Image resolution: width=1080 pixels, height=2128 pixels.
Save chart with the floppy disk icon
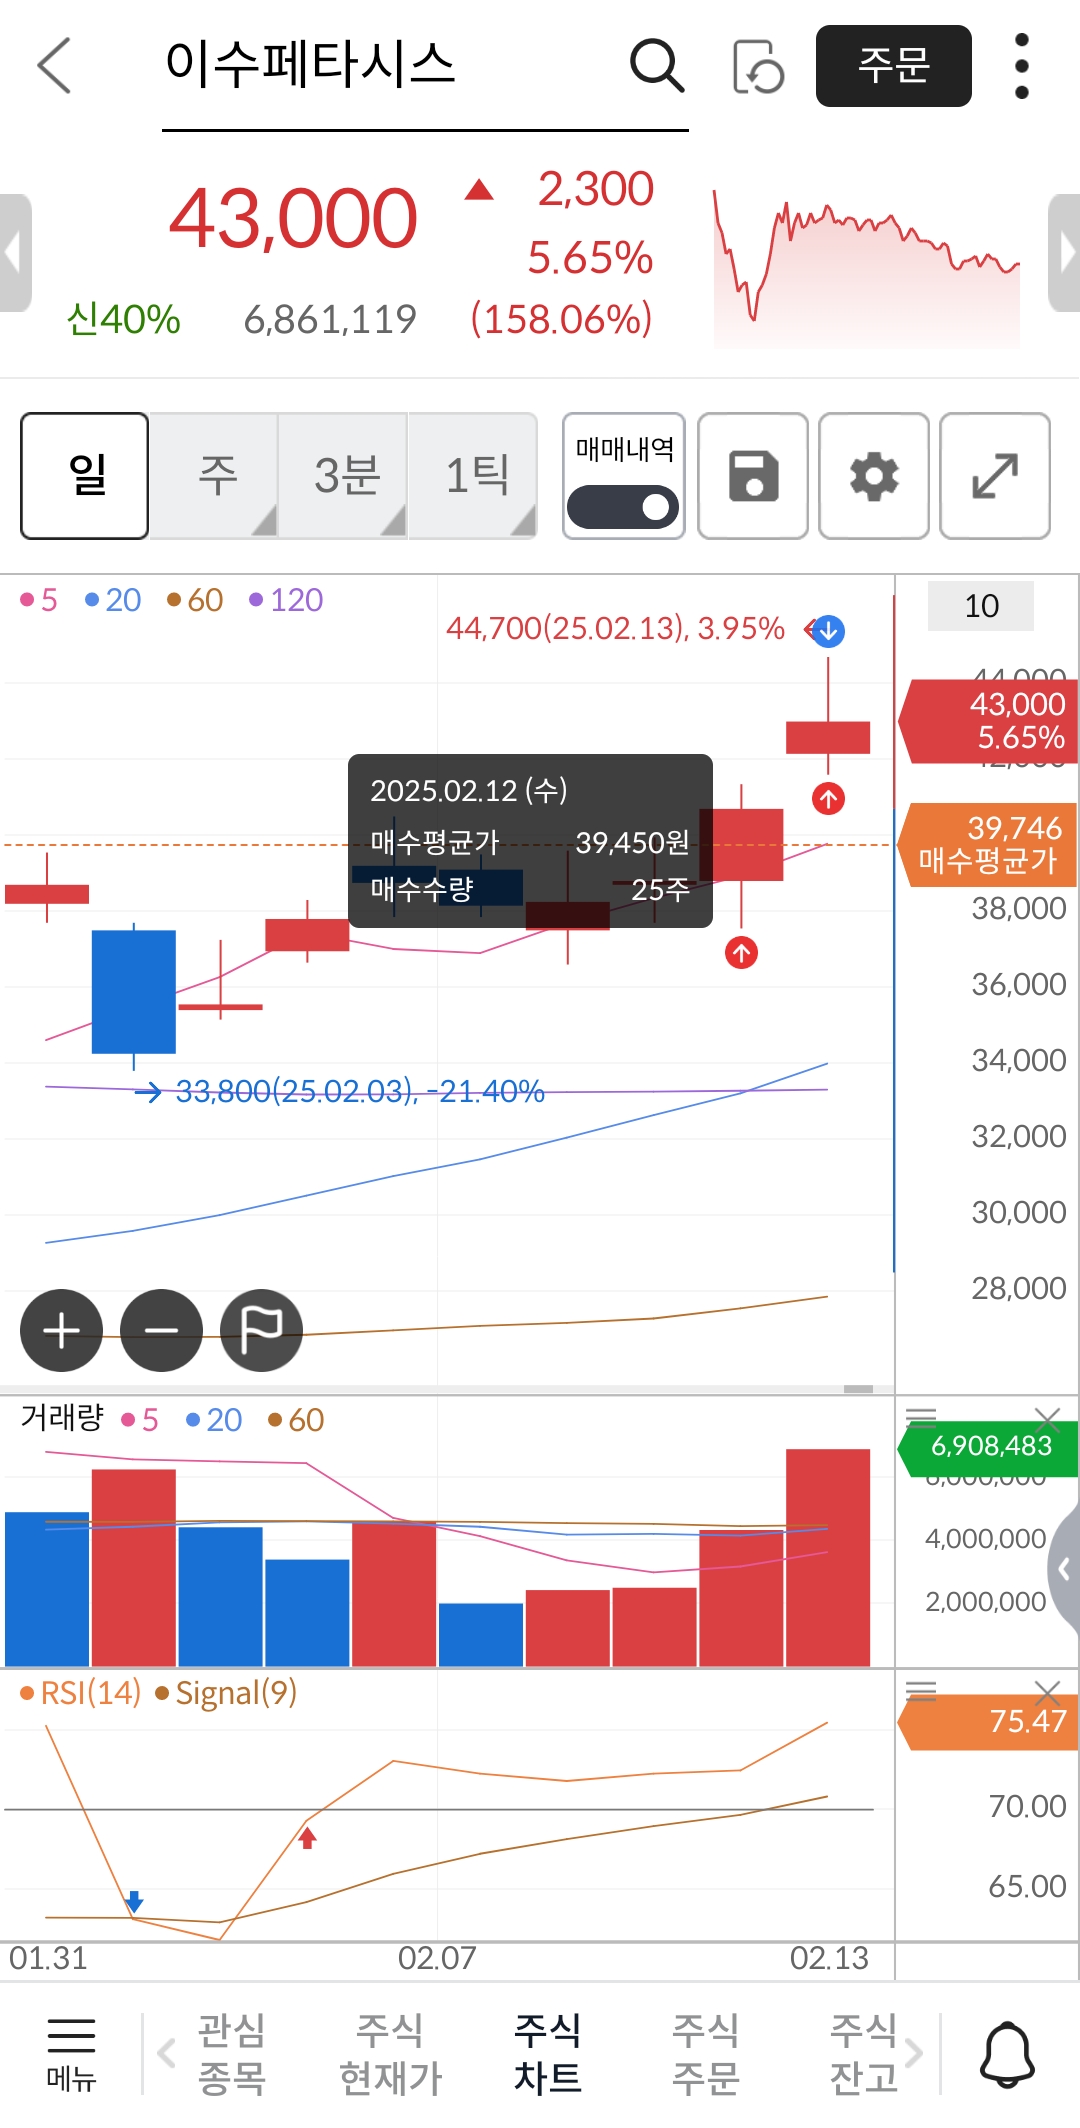[x=753, y=476]
